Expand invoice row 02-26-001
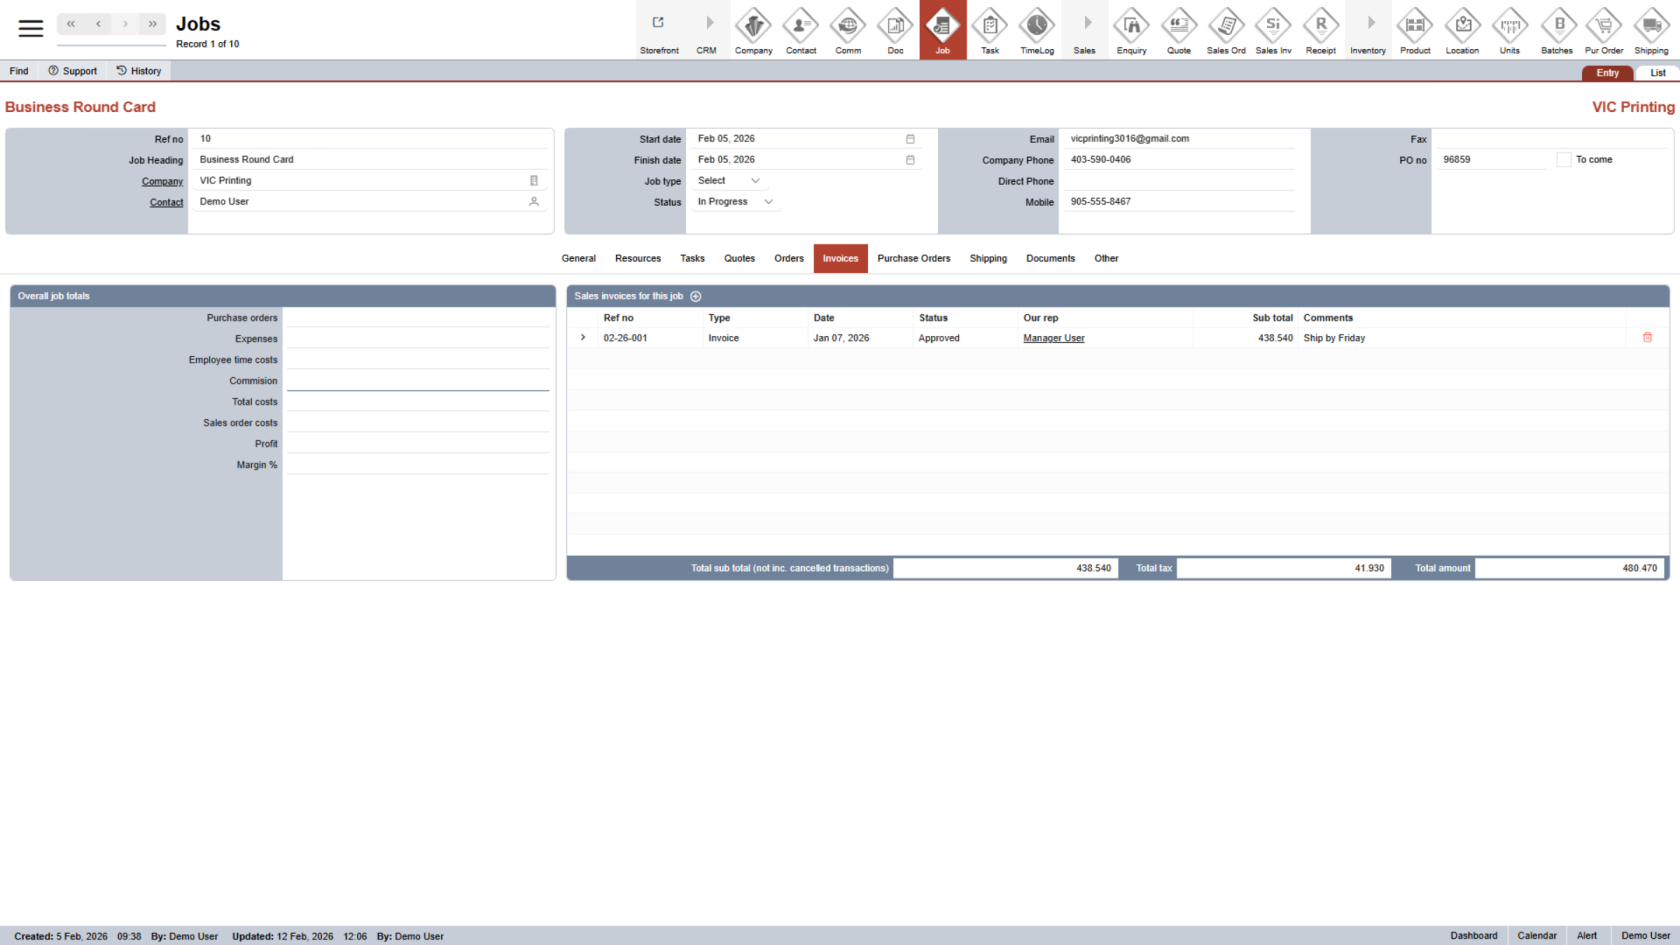Viewport: 1680px width, 945px height. coord(583,338)
